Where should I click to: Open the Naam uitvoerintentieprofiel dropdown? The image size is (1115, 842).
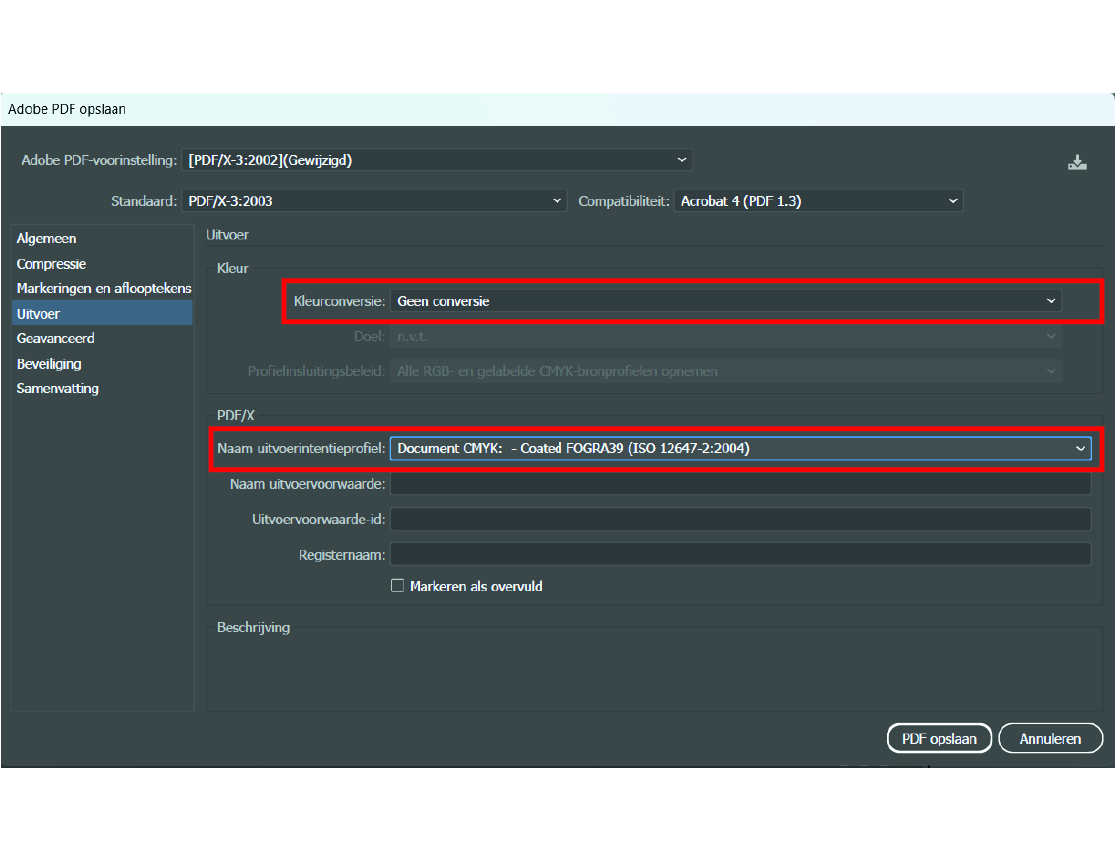[x=740, y=449]
